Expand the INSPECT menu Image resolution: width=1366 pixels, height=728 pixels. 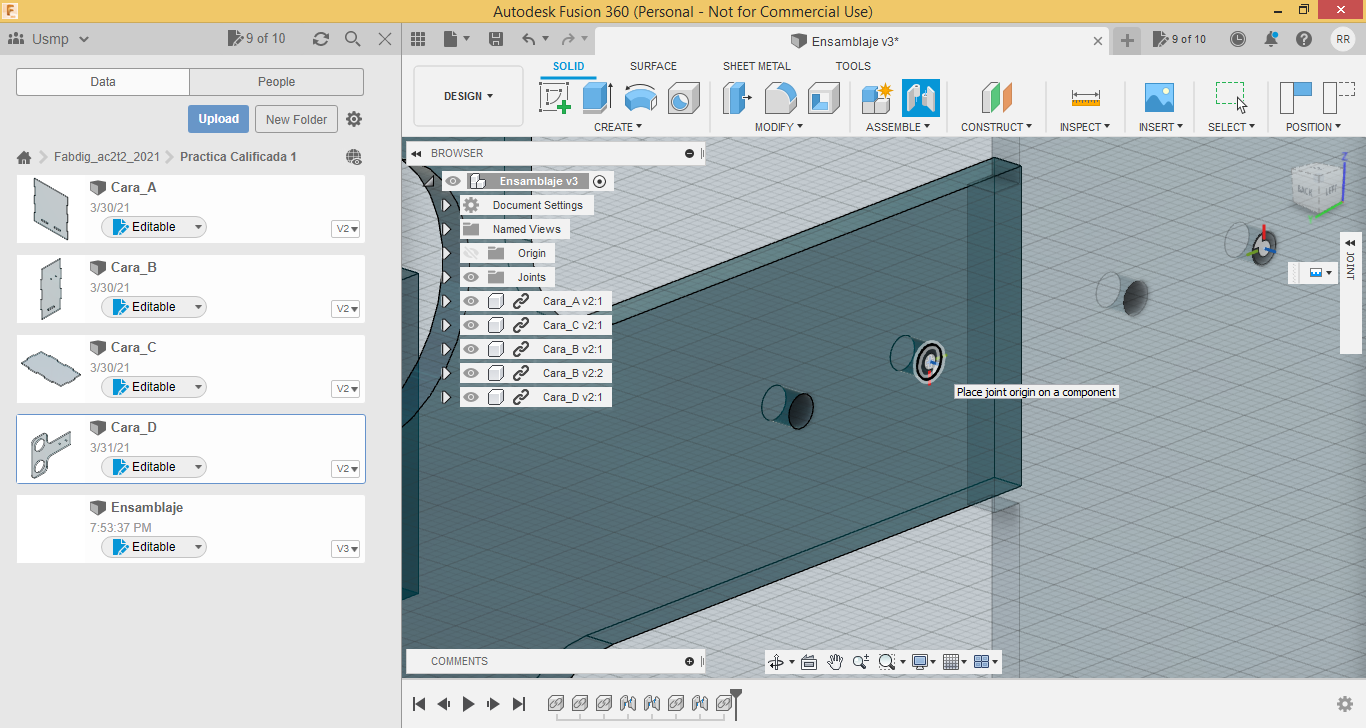coord(1085,127)
